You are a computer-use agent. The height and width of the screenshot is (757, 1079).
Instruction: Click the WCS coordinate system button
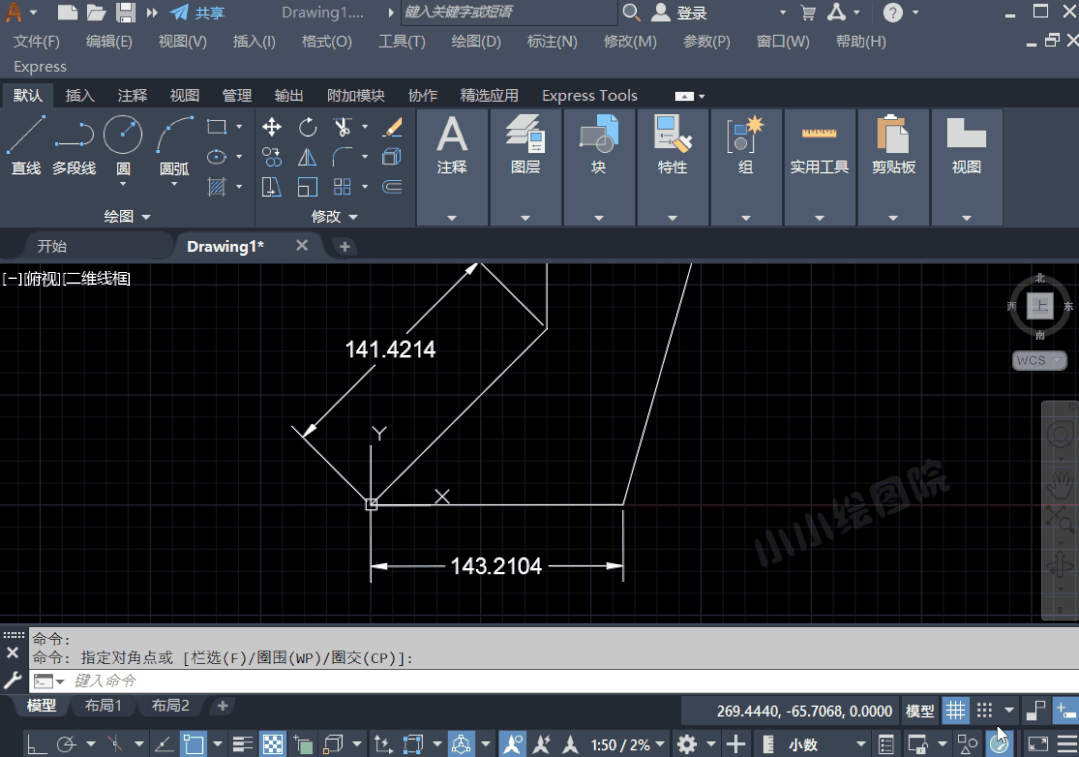click(1039, 361)
